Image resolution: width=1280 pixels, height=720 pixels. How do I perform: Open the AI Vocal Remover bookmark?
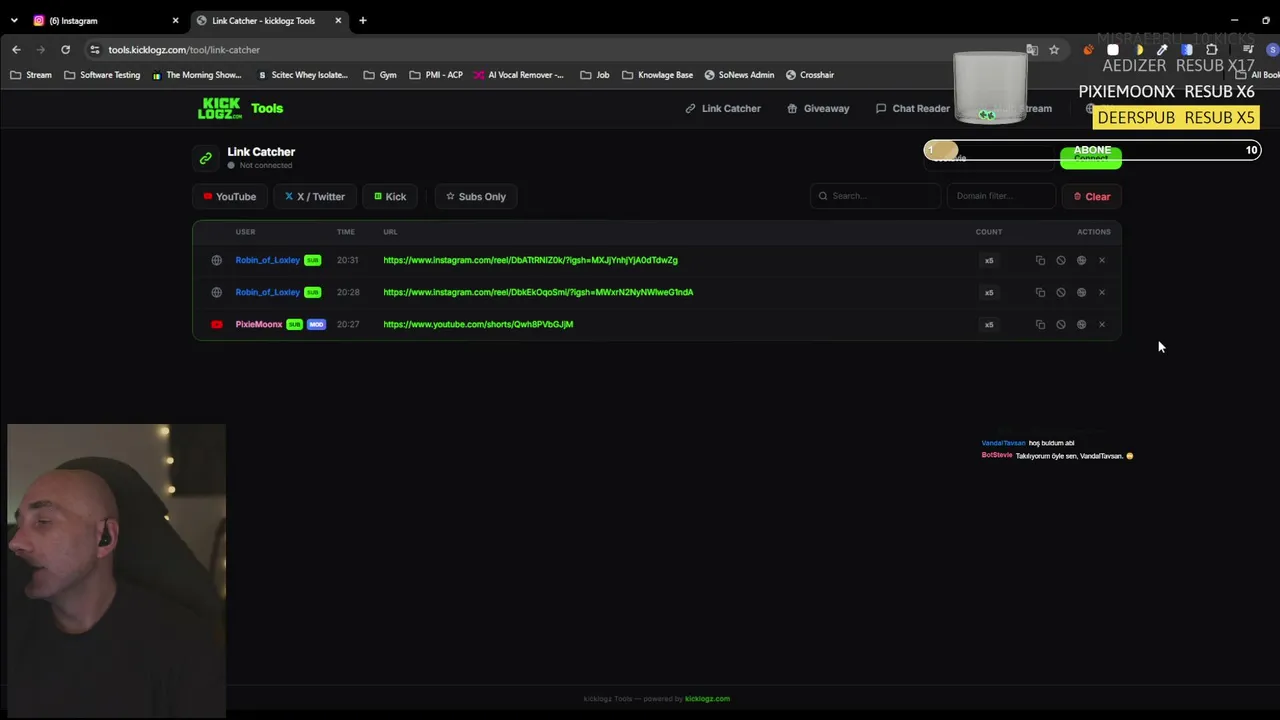[x=519, y=75]
